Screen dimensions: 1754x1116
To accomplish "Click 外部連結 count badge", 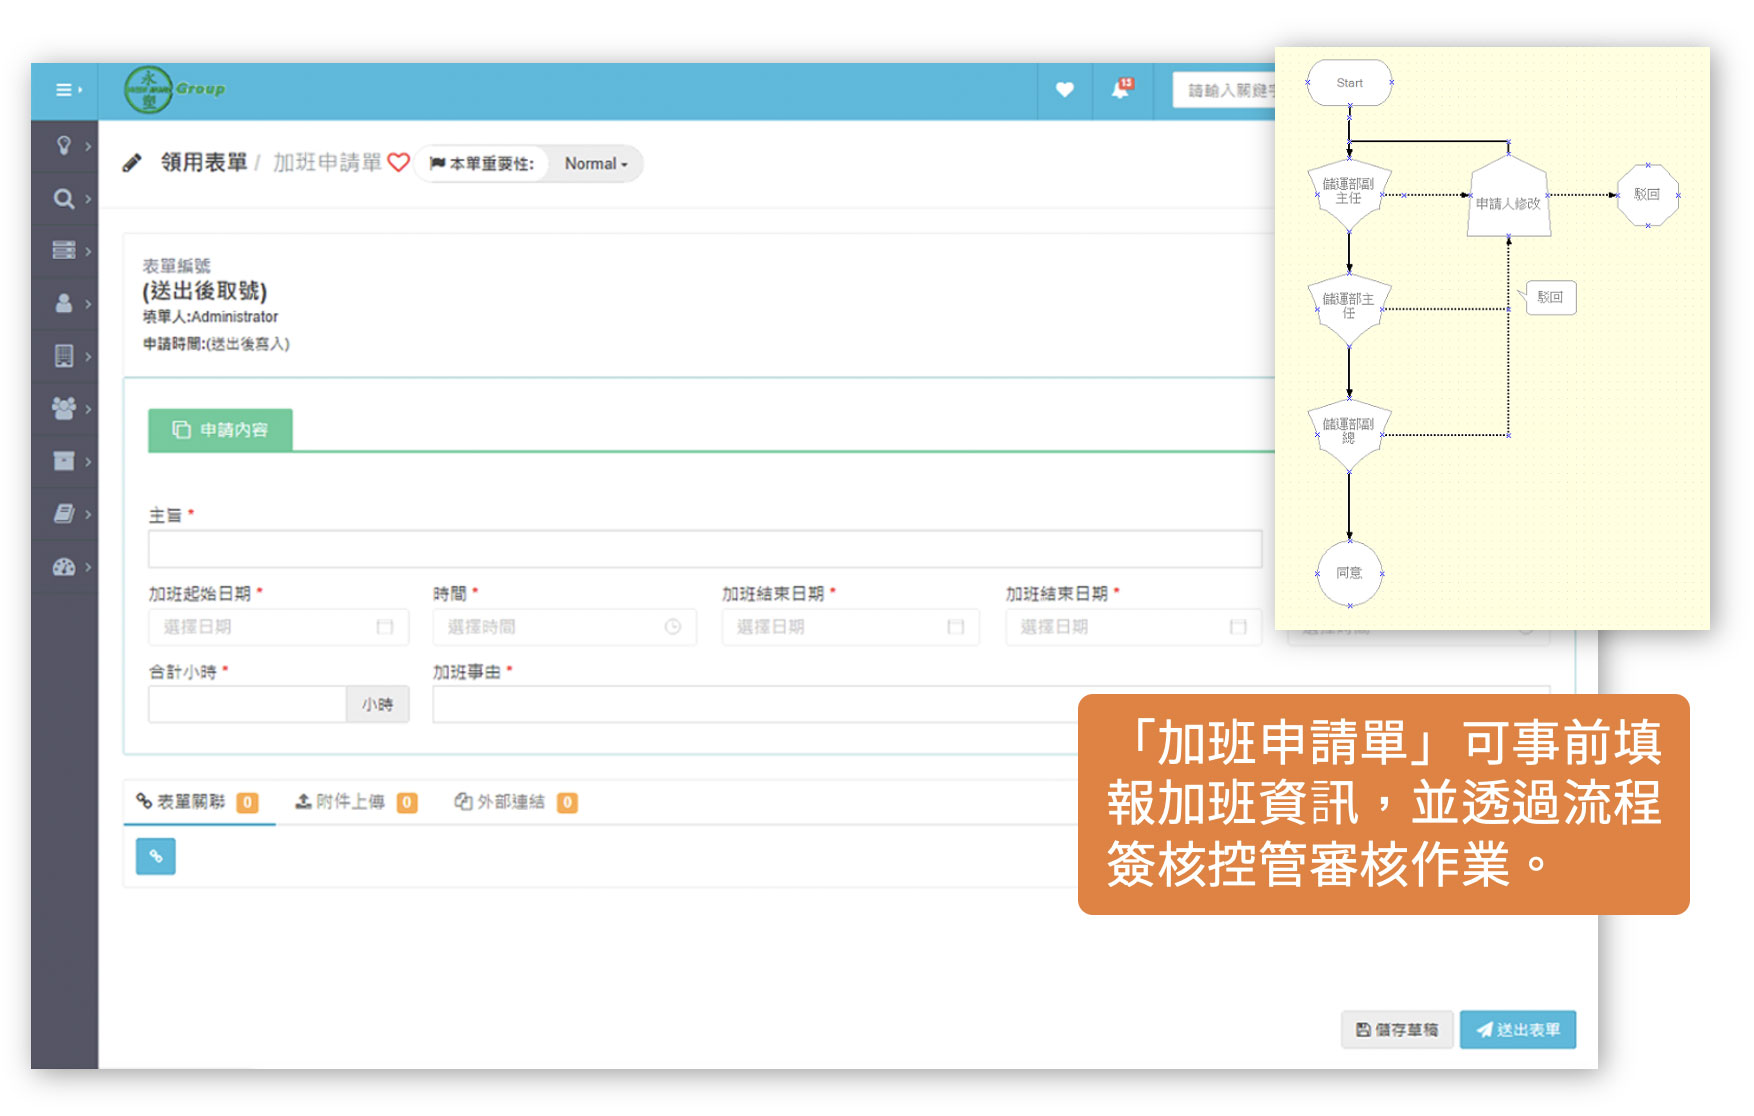I will coord(567,803).
